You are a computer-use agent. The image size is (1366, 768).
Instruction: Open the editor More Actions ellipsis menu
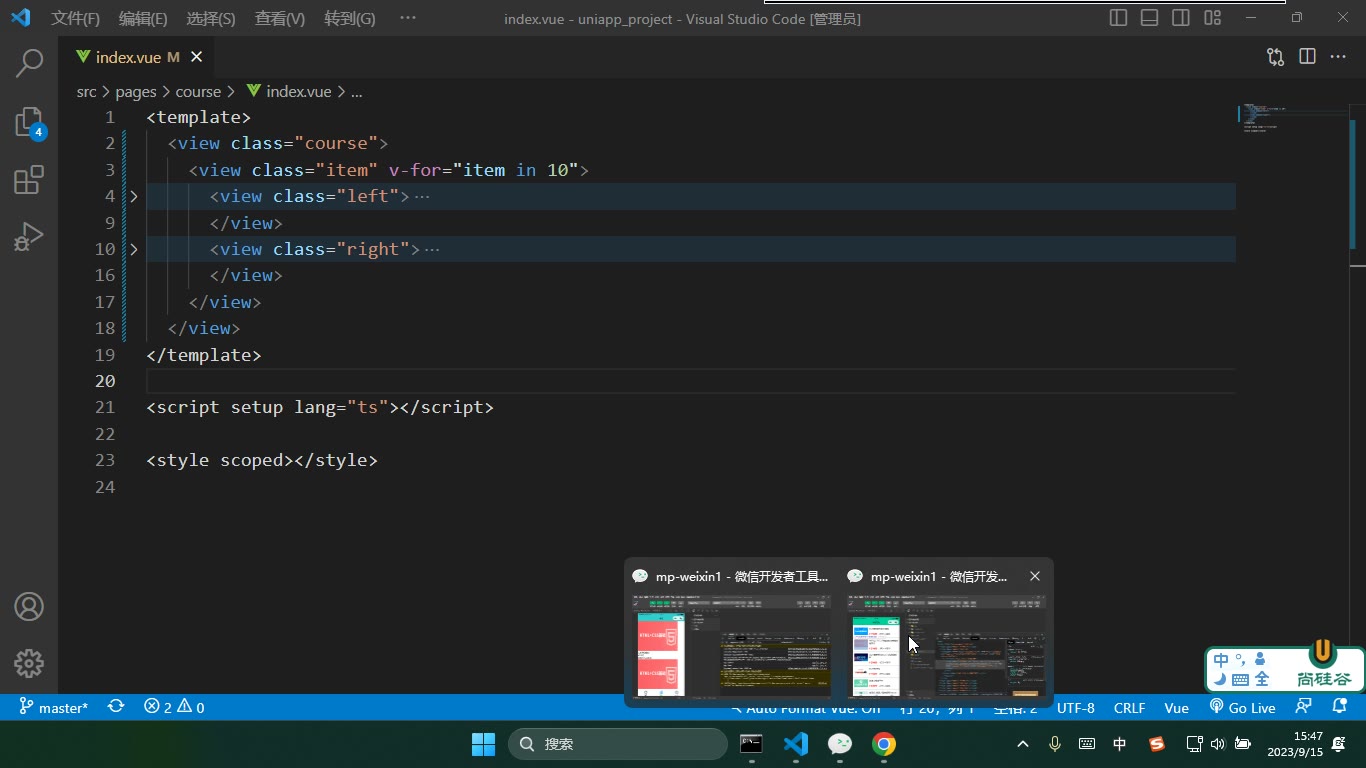click(x=1338, y=57)
